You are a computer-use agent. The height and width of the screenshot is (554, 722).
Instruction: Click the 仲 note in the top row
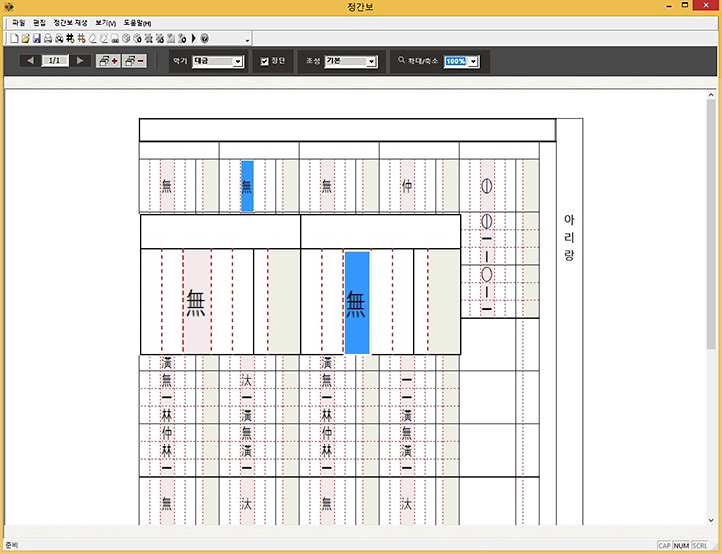pyautogui.click(x=407, y=186)
